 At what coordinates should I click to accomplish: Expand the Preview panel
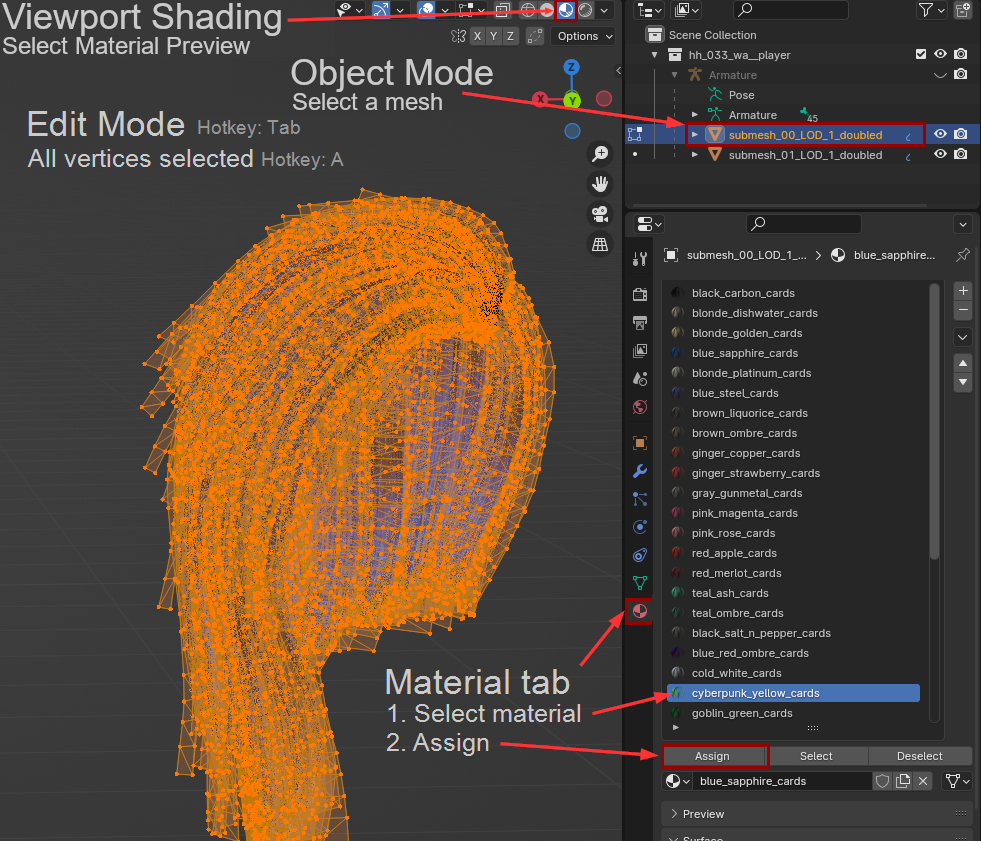[x=704, y=814]
